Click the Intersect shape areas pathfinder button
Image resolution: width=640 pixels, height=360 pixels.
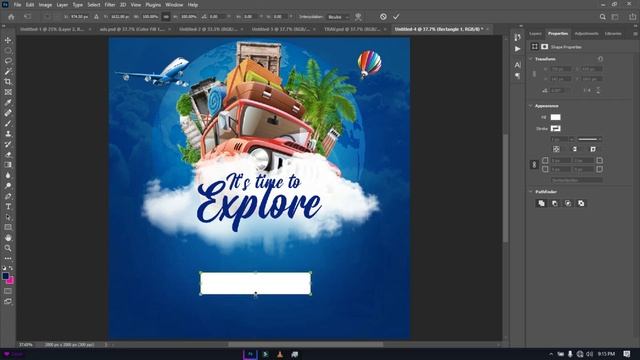point(568,203)
